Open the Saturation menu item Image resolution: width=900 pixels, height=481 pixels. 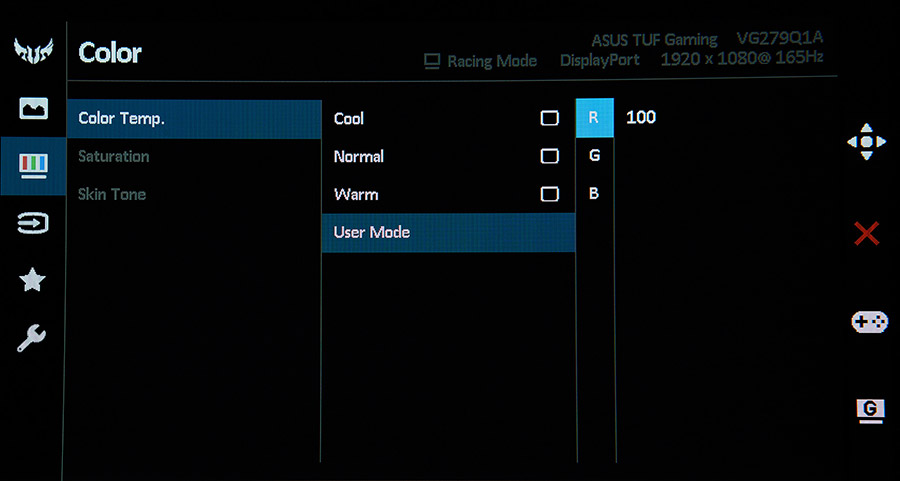pos(114,156)
